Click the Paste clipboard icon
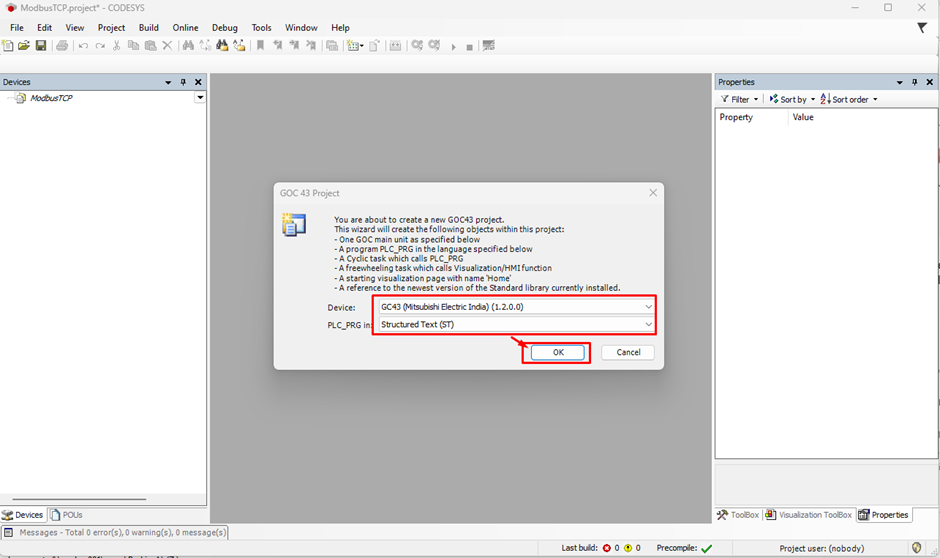Image resolution: width=940 pixels, height=558 pixels. click(150, 46)
